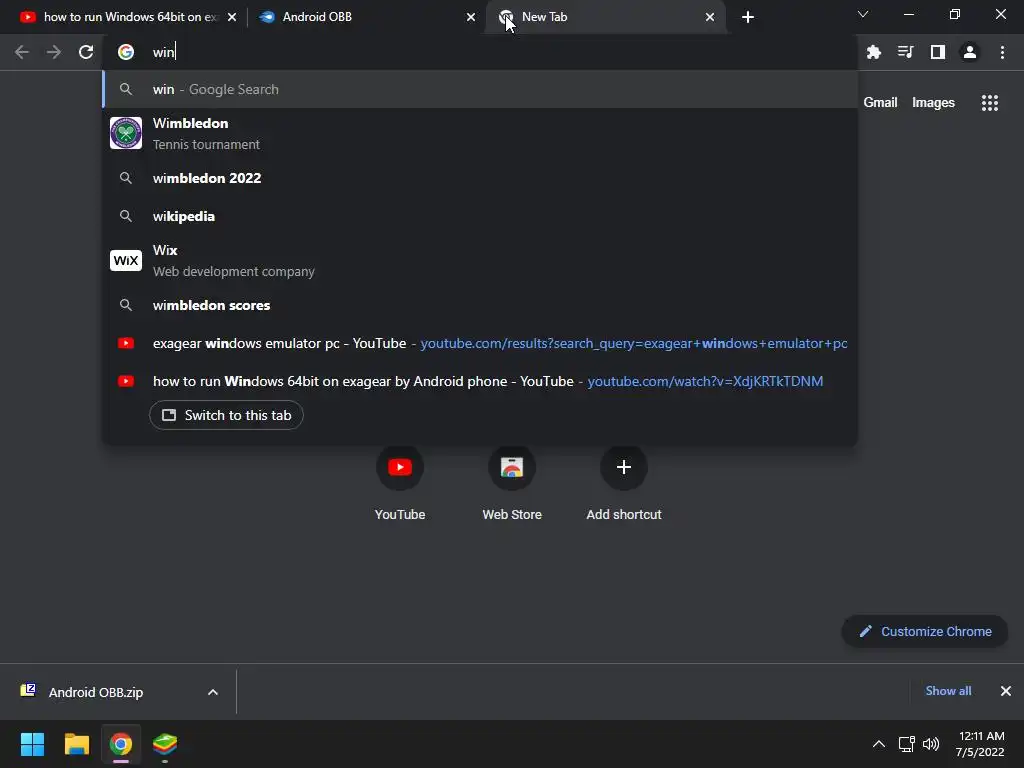Viewport: 1024px width, 768px height.
Task: Click Switch to this tab button
Action: (x=226, y=415)
